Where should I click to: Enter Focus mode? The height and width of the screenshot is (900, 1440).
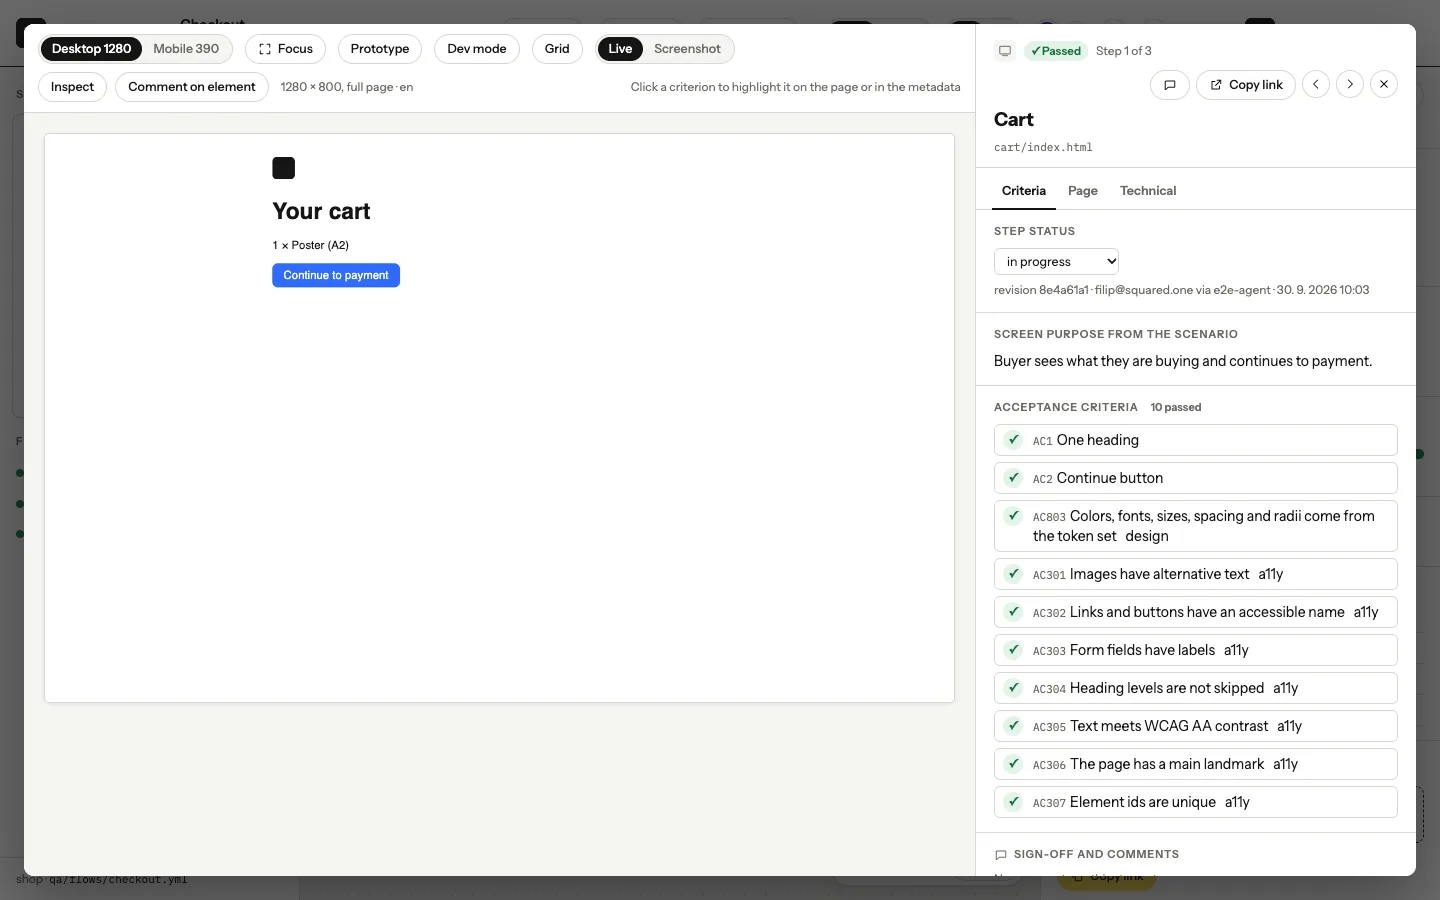click(x=285, y=49)
